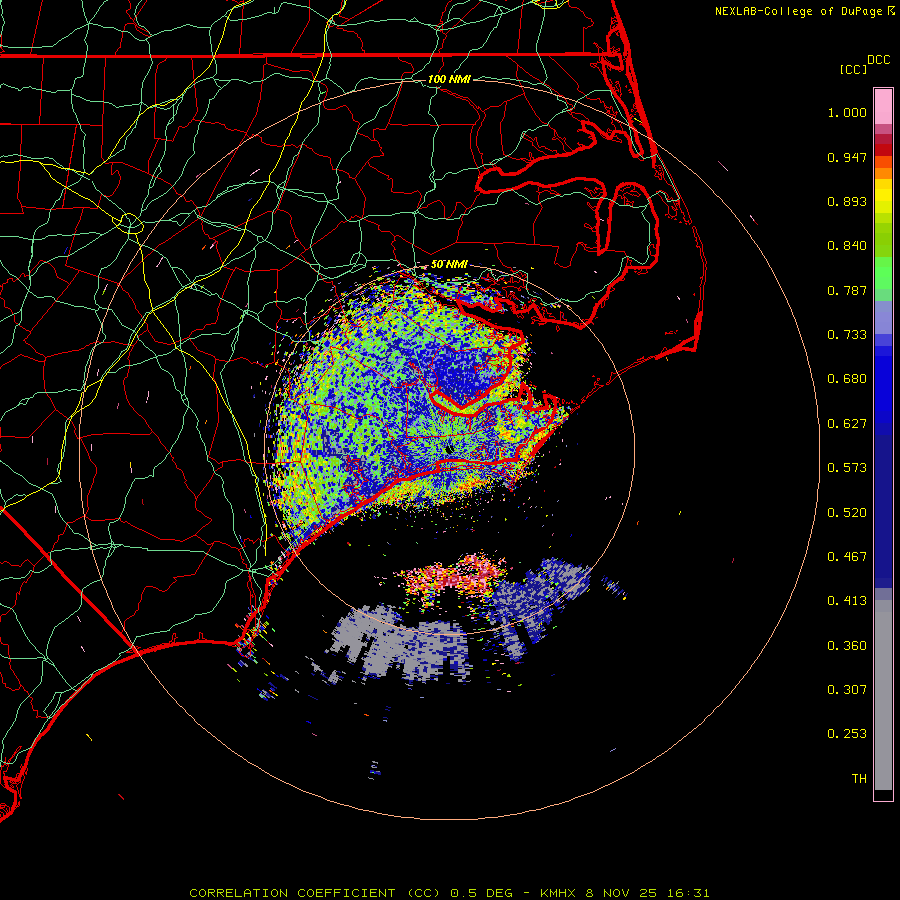Click the 0.520 color scale value
The height and width of the screenshot is (900, 900).
click(x=847, y=513)
